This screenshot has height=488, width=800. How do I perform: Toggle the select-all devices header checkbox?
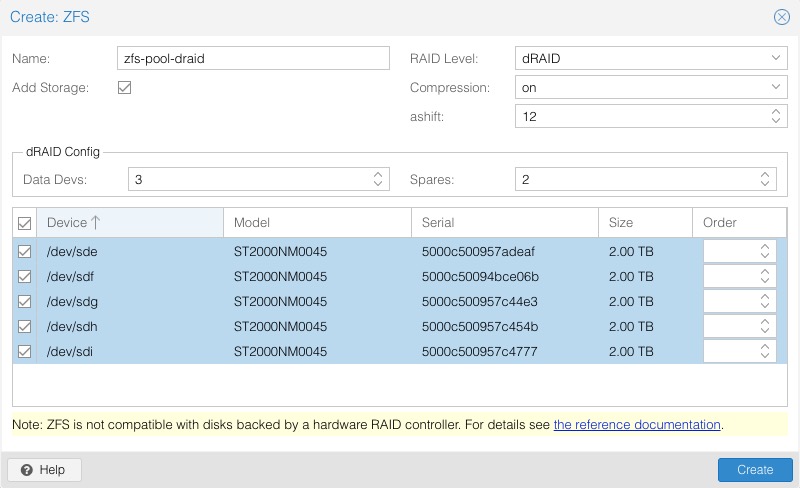(x=24, y=223)
